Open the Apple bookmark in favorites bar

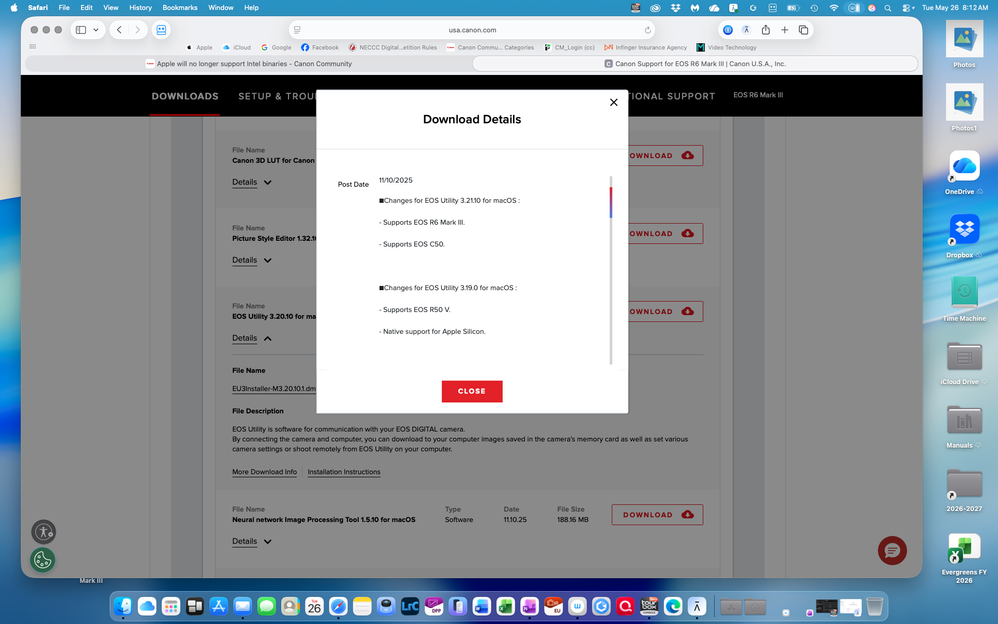click(x=199, y=47)
